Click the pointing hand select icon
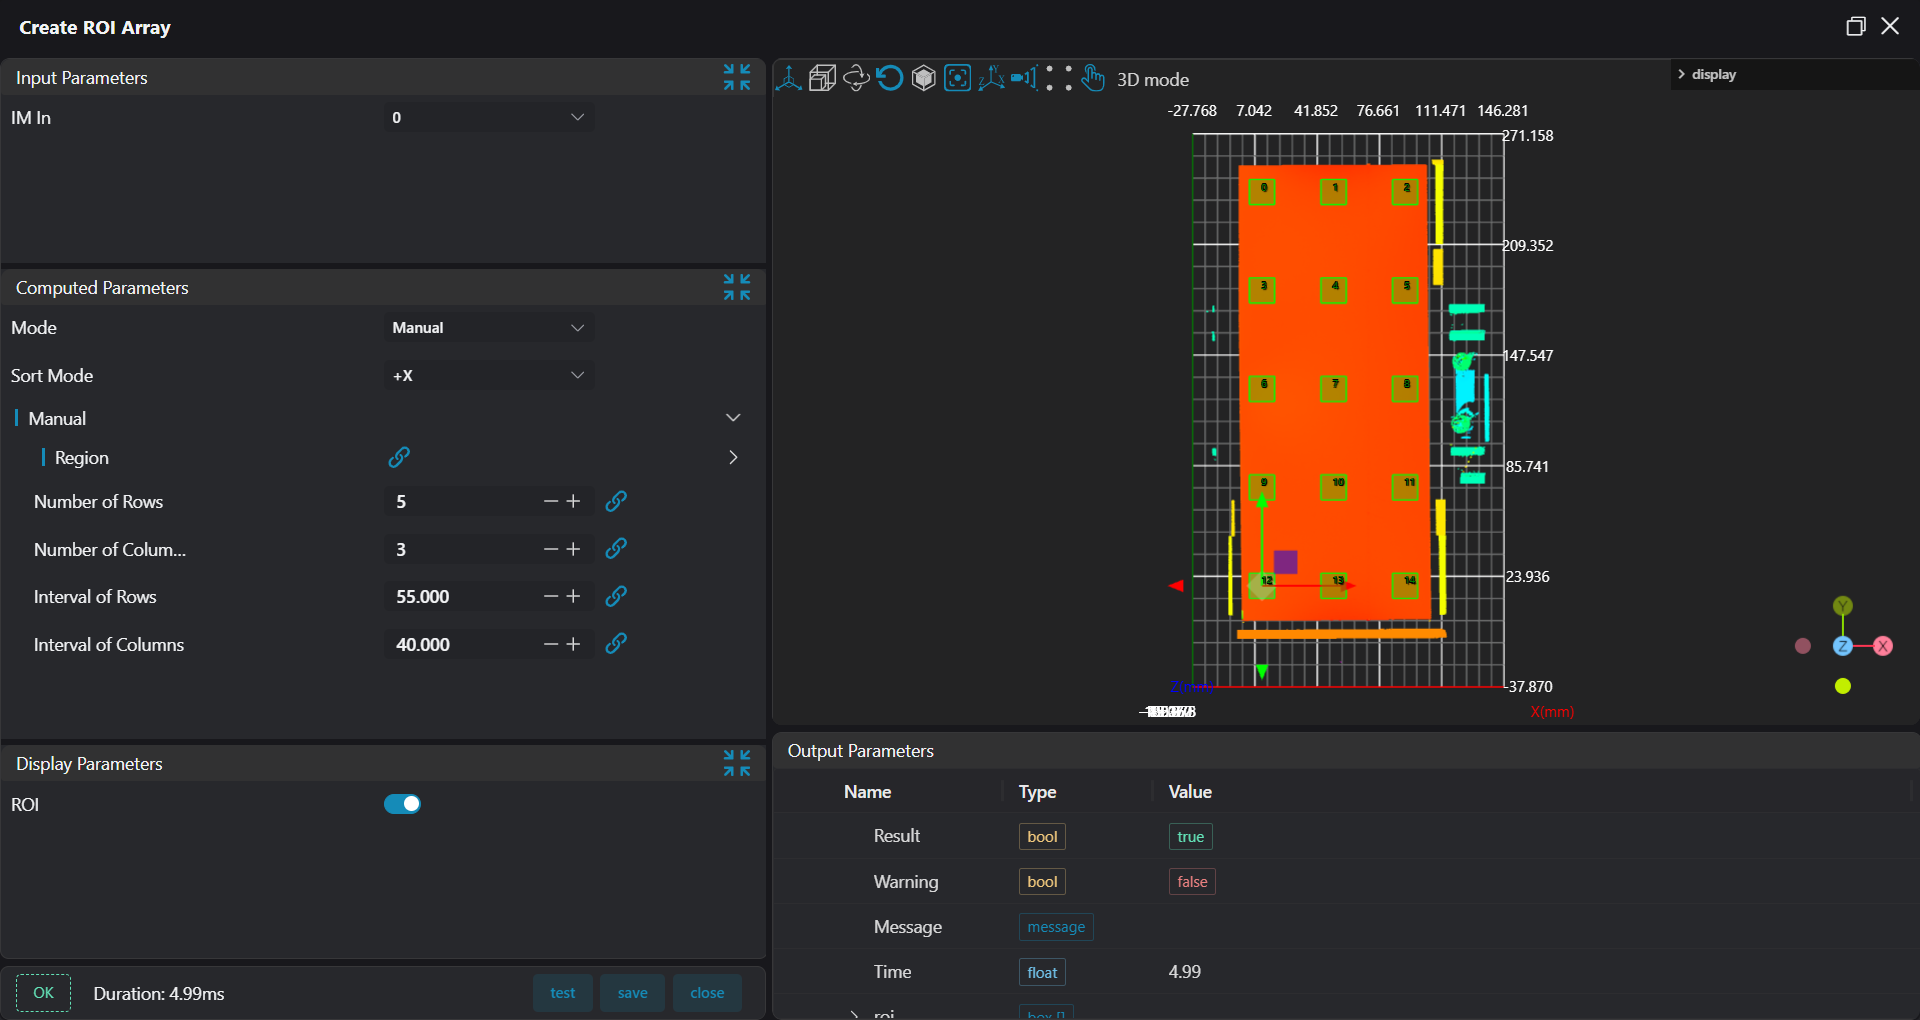Image resolution: width=1920 pixels, height=1020 pixels. [x=1093, y=79]
